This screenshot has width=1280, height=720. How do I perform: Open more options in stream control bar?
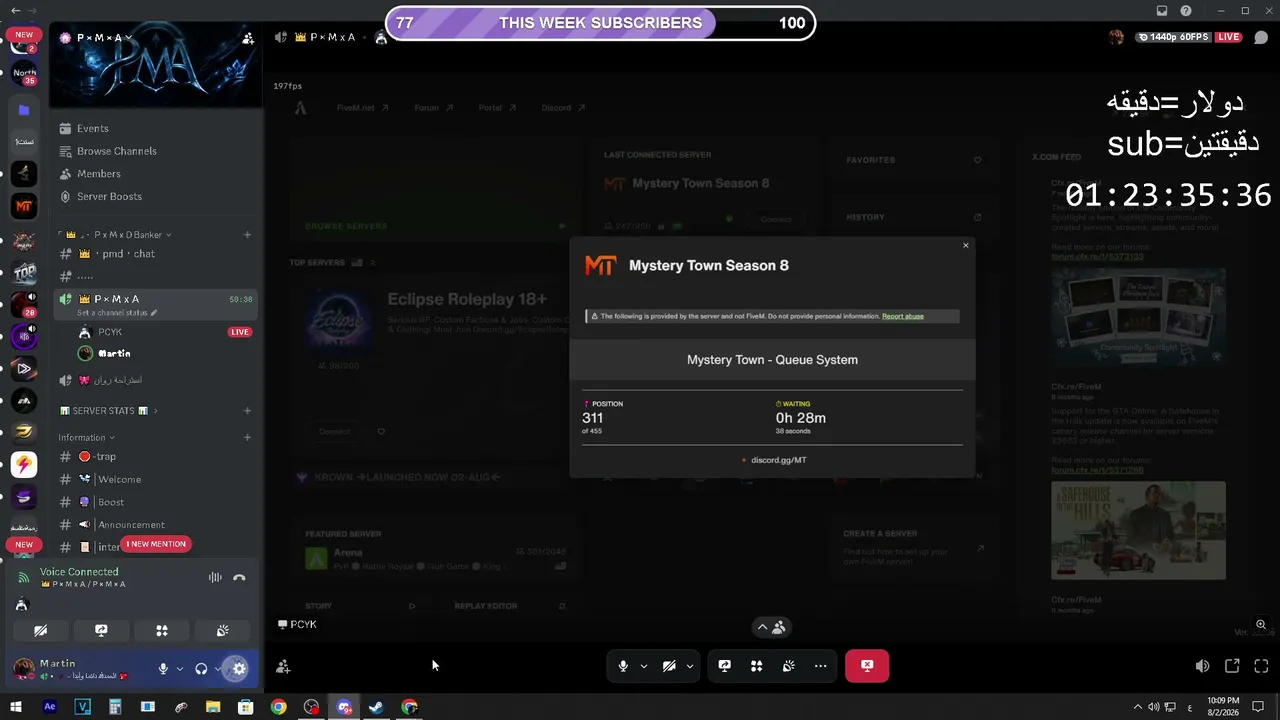(821, 666)
